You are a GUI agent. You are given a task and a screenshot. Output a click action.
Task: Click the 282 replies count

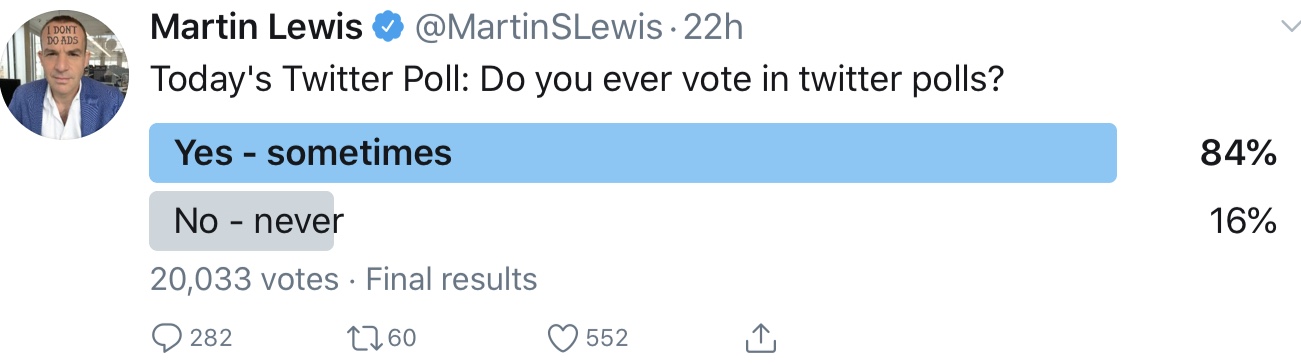coord(210,338)
